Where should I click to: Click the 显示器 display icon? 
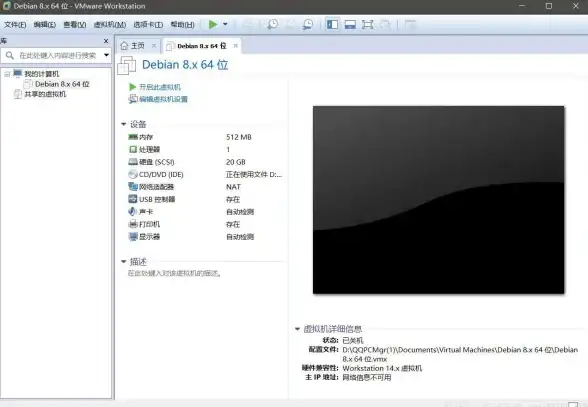(x=133, y=236)
